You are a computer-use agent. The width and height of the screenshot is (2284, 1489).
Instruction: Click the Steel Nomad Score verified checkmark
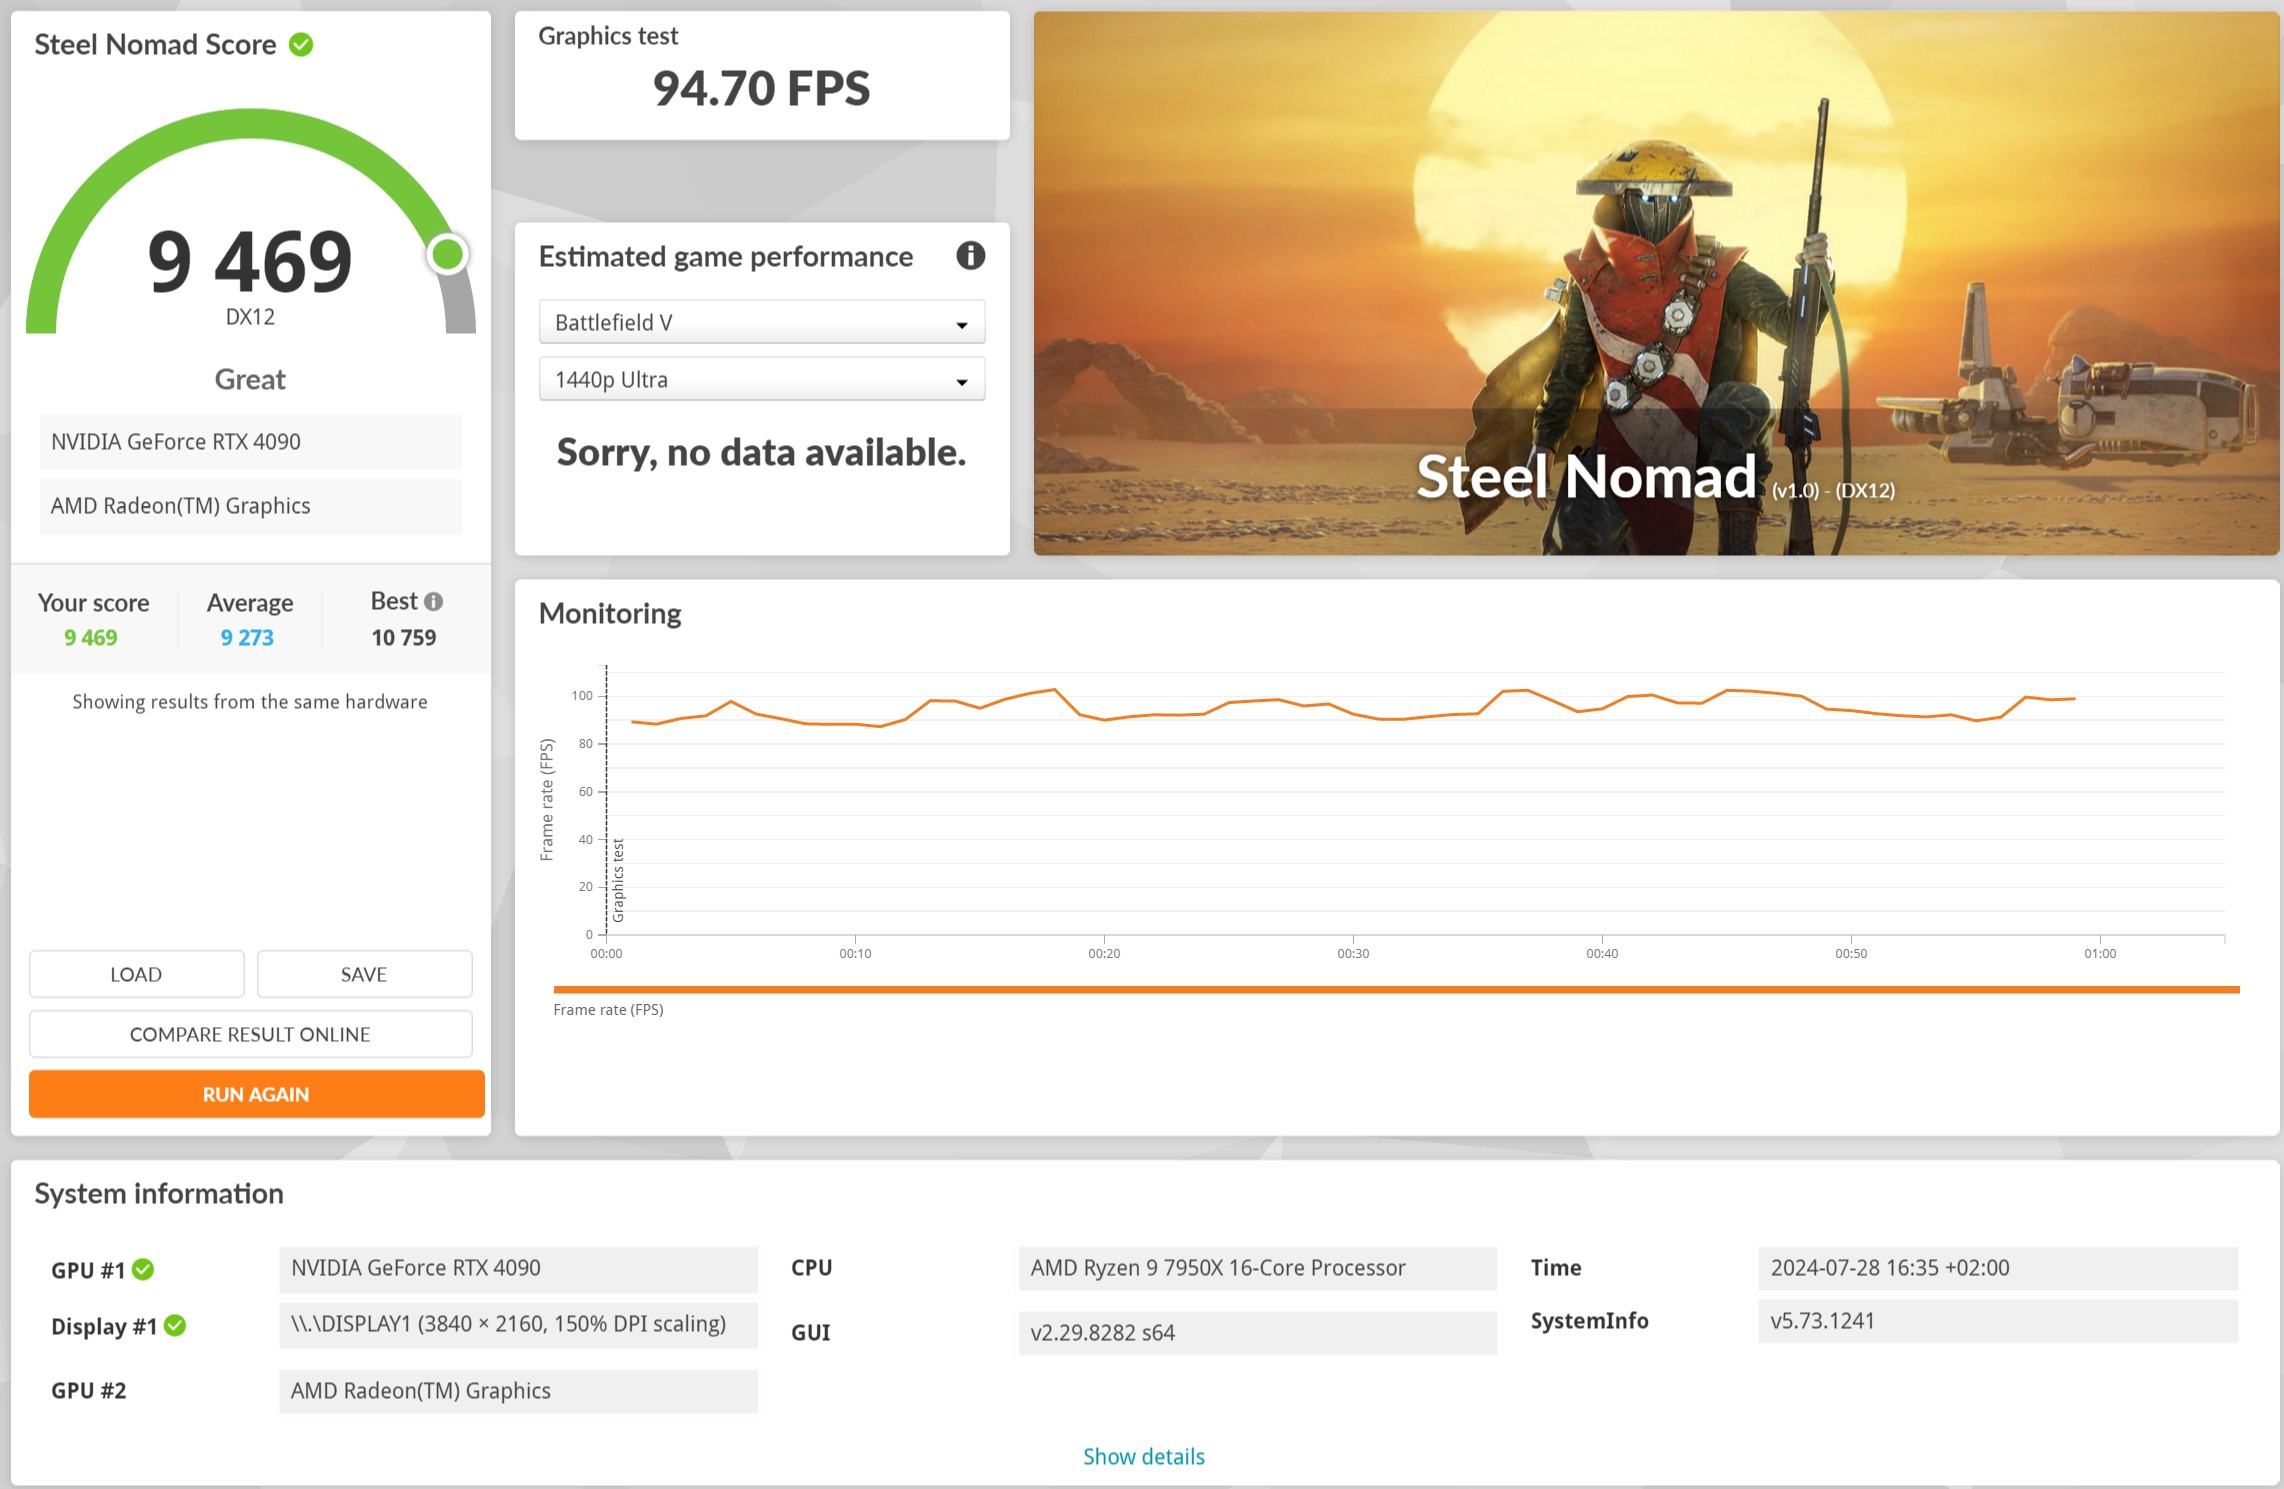point(303,44)
